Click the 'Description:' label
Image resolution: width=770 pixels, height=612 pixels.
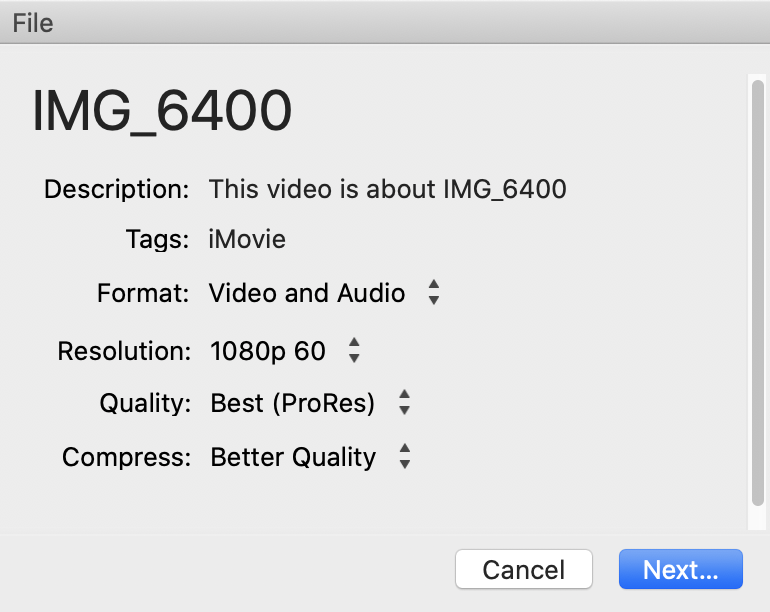[116, 188]
